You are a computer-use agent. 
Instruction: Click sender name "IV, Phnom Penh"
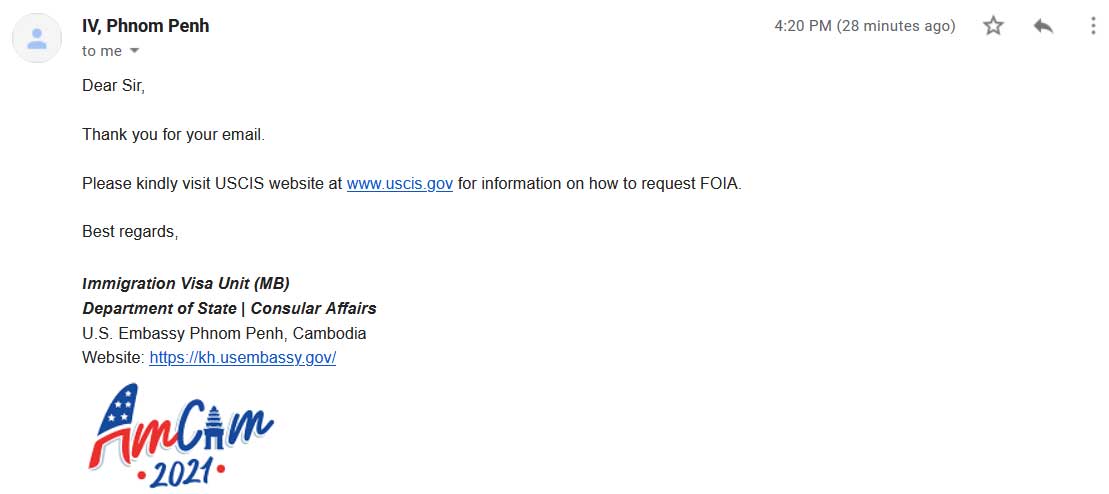(x=146, y=26)
